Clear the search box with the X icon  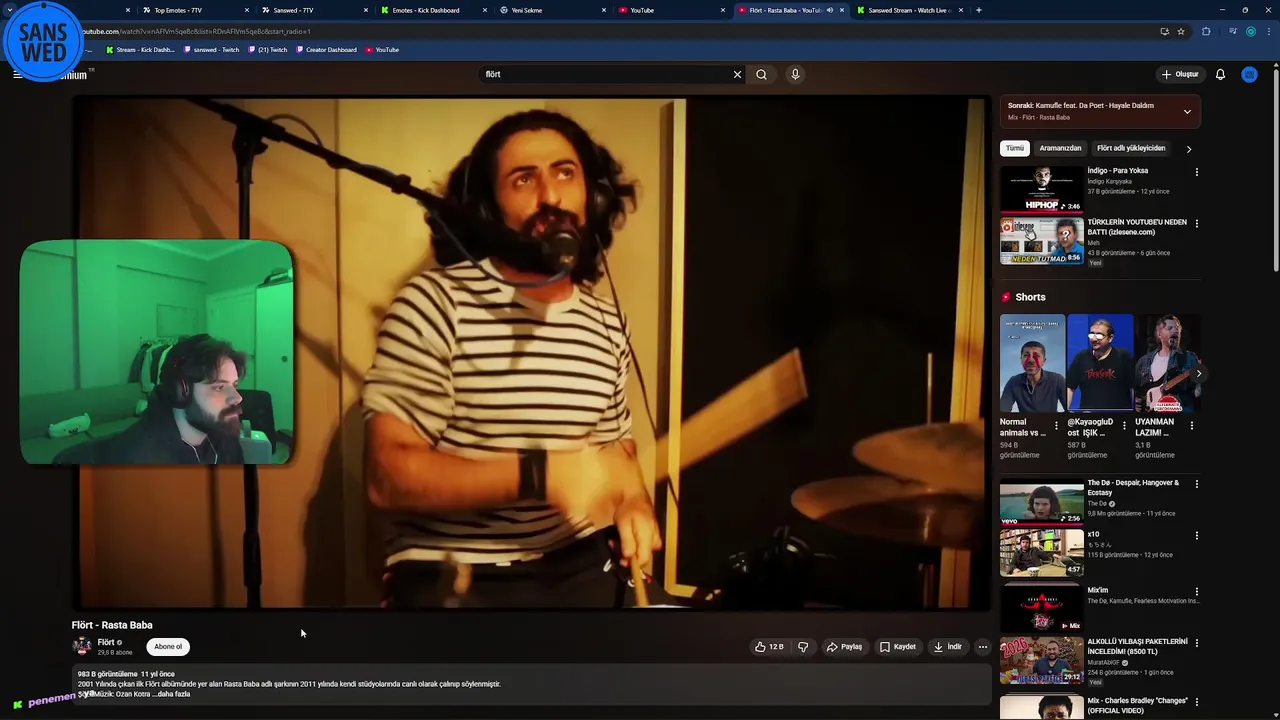pos(737,74)
